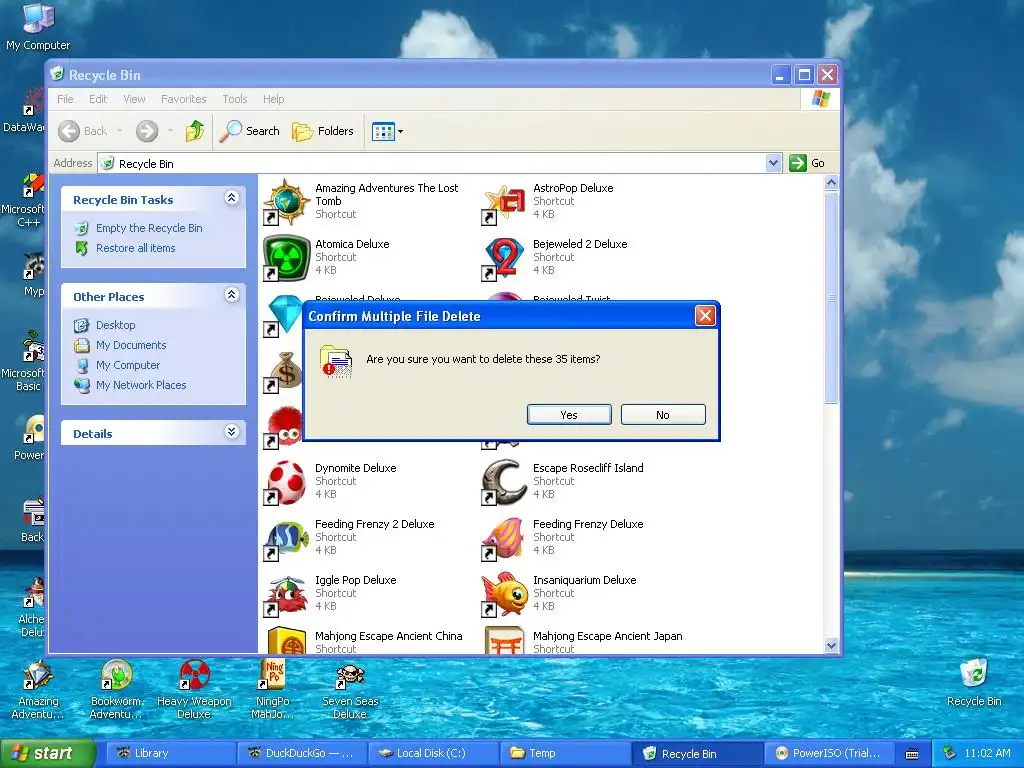This screenshot has width=1024, height=768.
Task: Click the file list vertical scrollbar thumb
Action: pyautogui.click(x=831, y=298)
